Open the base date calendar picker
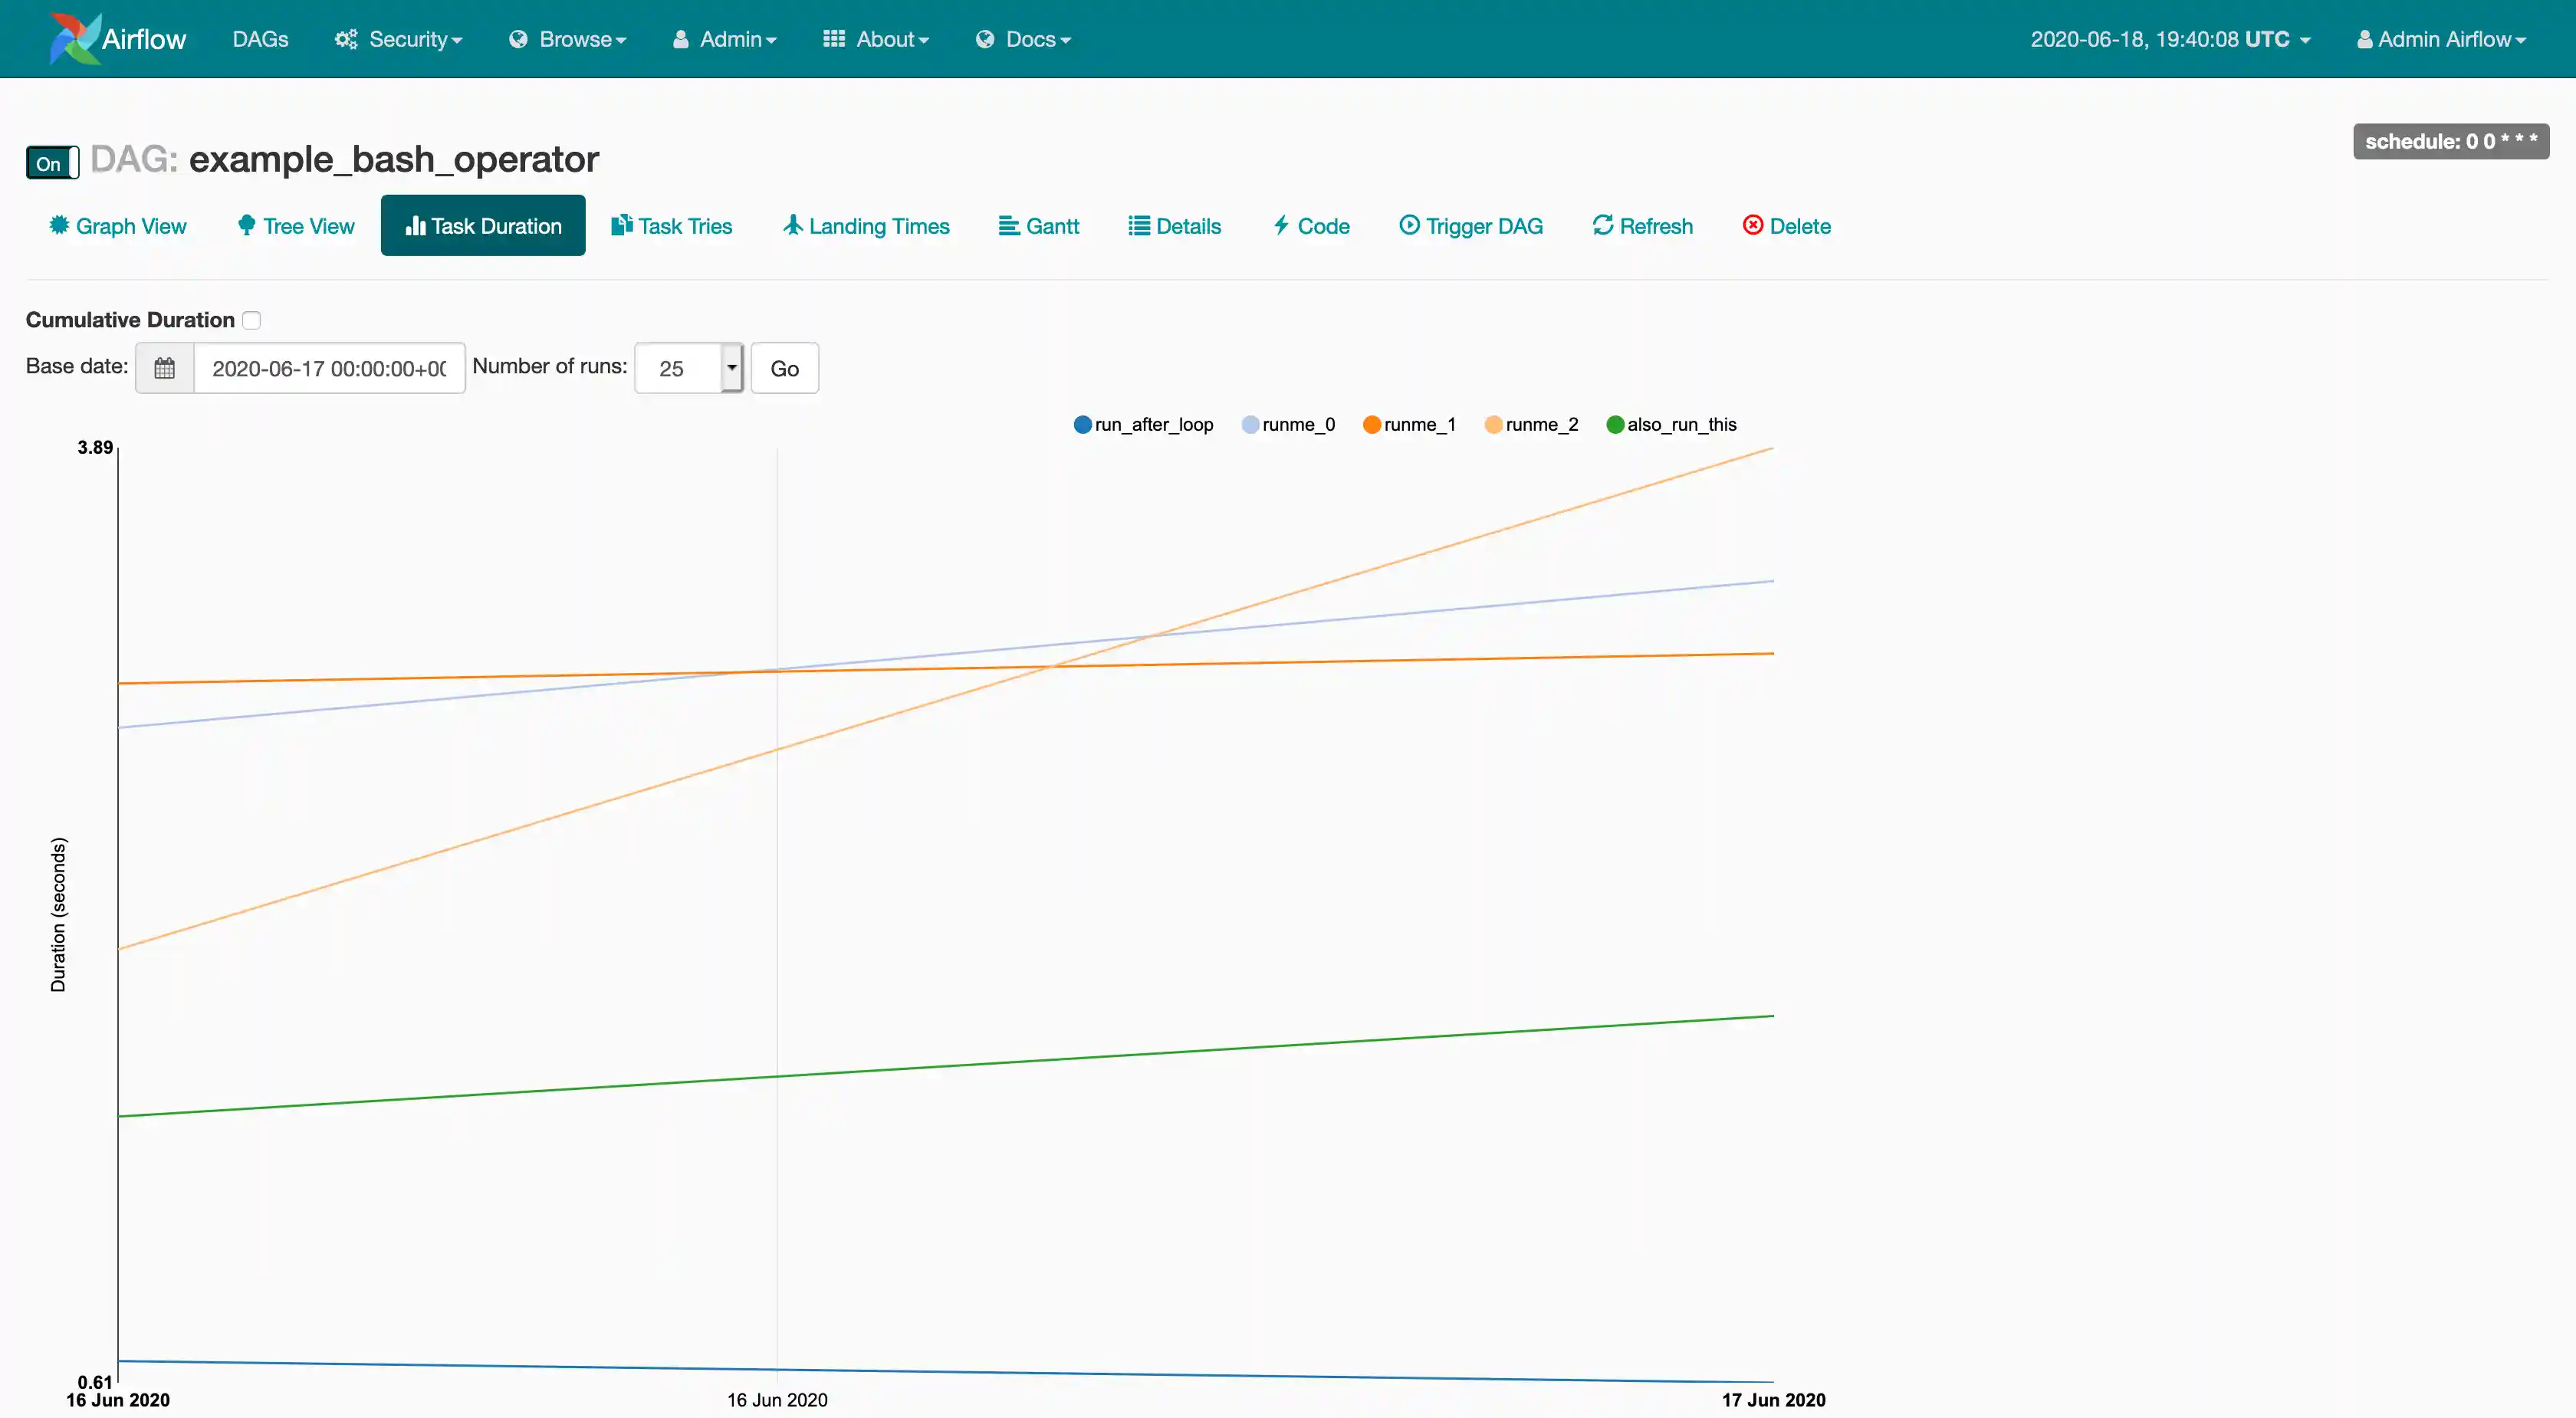 pyautogui.click(x=165, y=368)
